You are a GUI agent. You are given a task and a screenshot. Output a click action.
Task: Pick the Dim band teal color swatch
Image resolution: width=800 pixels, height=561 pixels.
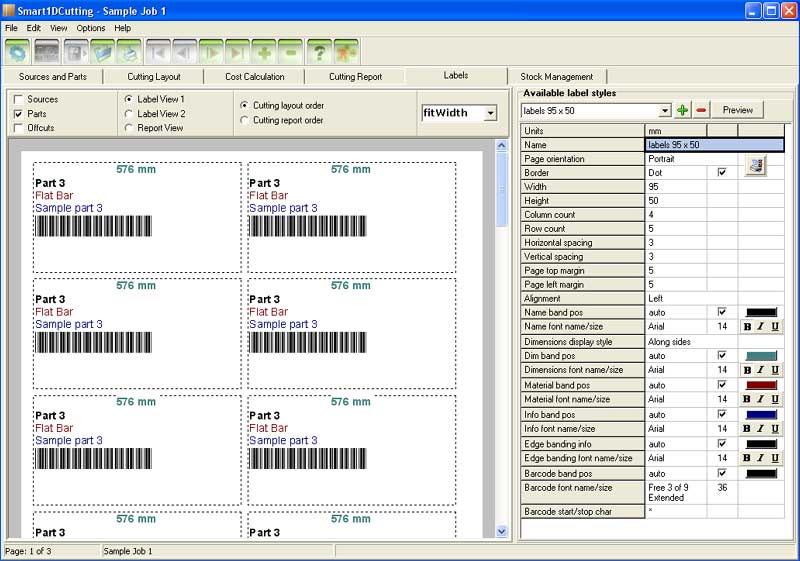tap(761, 355)
